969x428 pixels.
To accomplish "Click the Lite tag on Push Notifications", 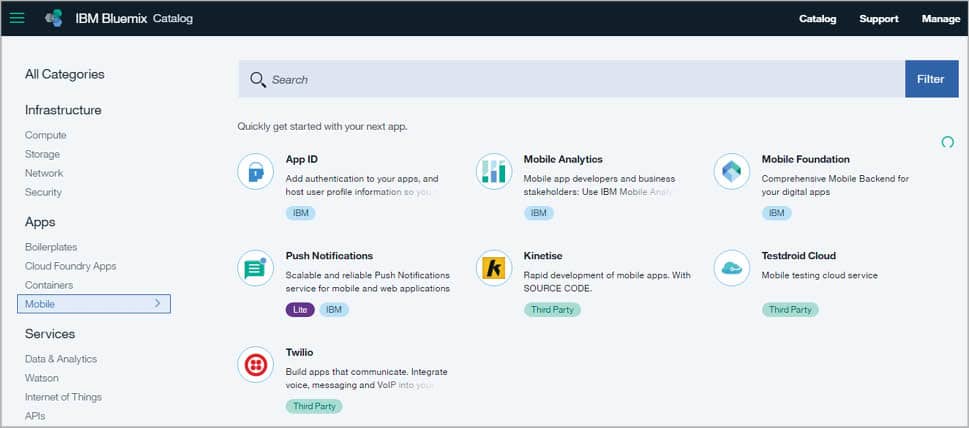I will click(x=300, y=310).
